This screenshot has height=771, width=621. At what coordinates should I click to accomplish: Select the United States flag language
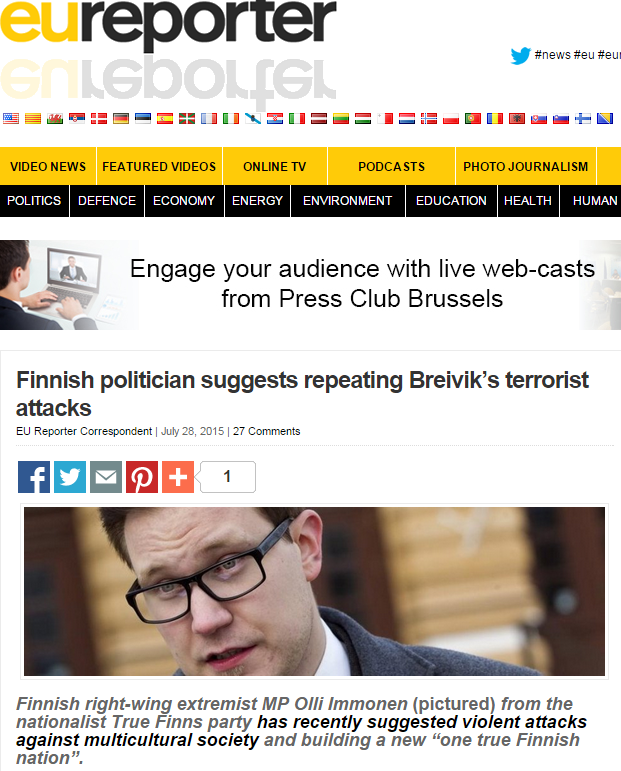(11, 119)
